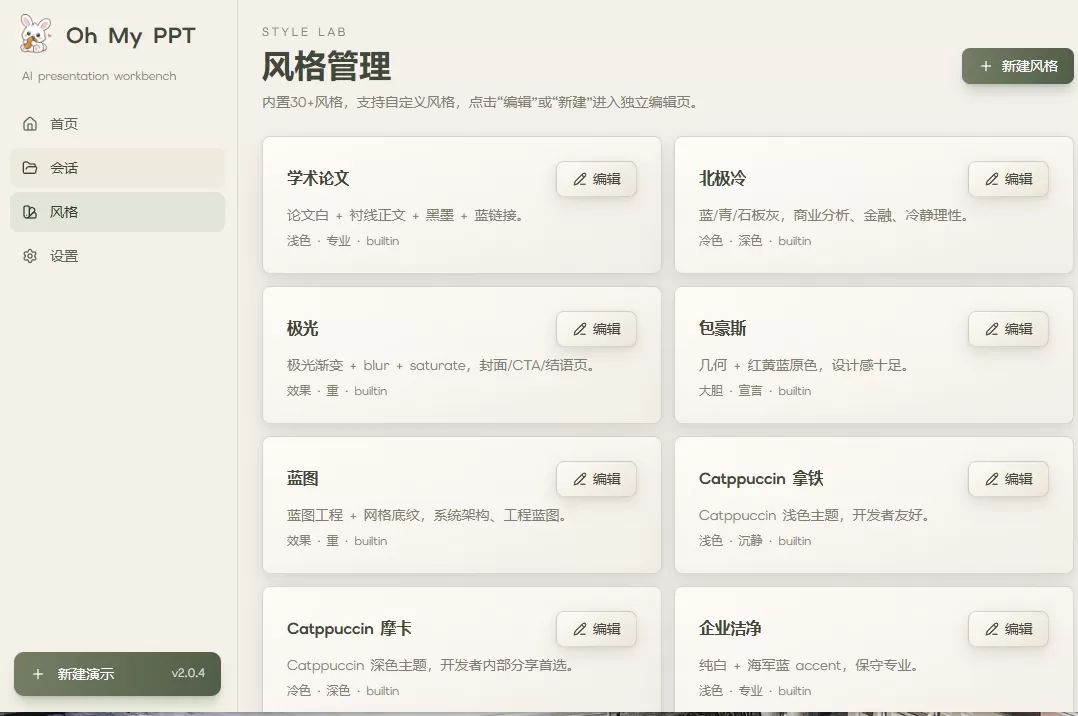
Task: Click the description Catppuccin 深色主题
Action: click(430, 665)
